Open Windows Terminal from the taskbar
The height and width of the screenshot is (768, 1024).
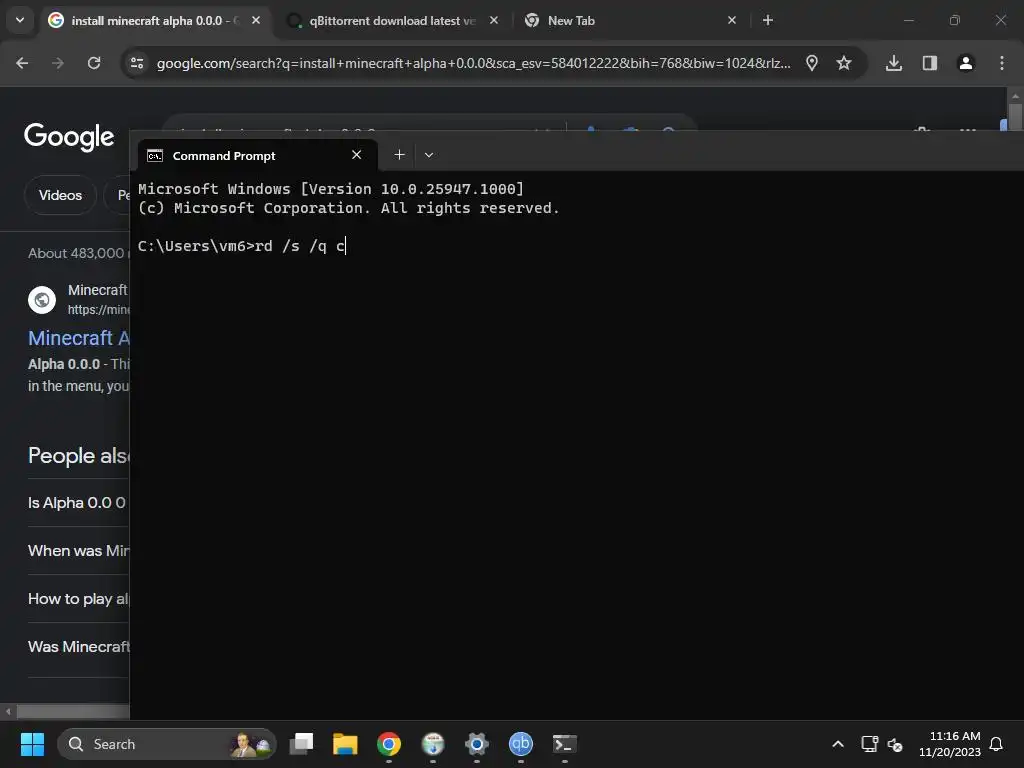click(x=565, y=743)
